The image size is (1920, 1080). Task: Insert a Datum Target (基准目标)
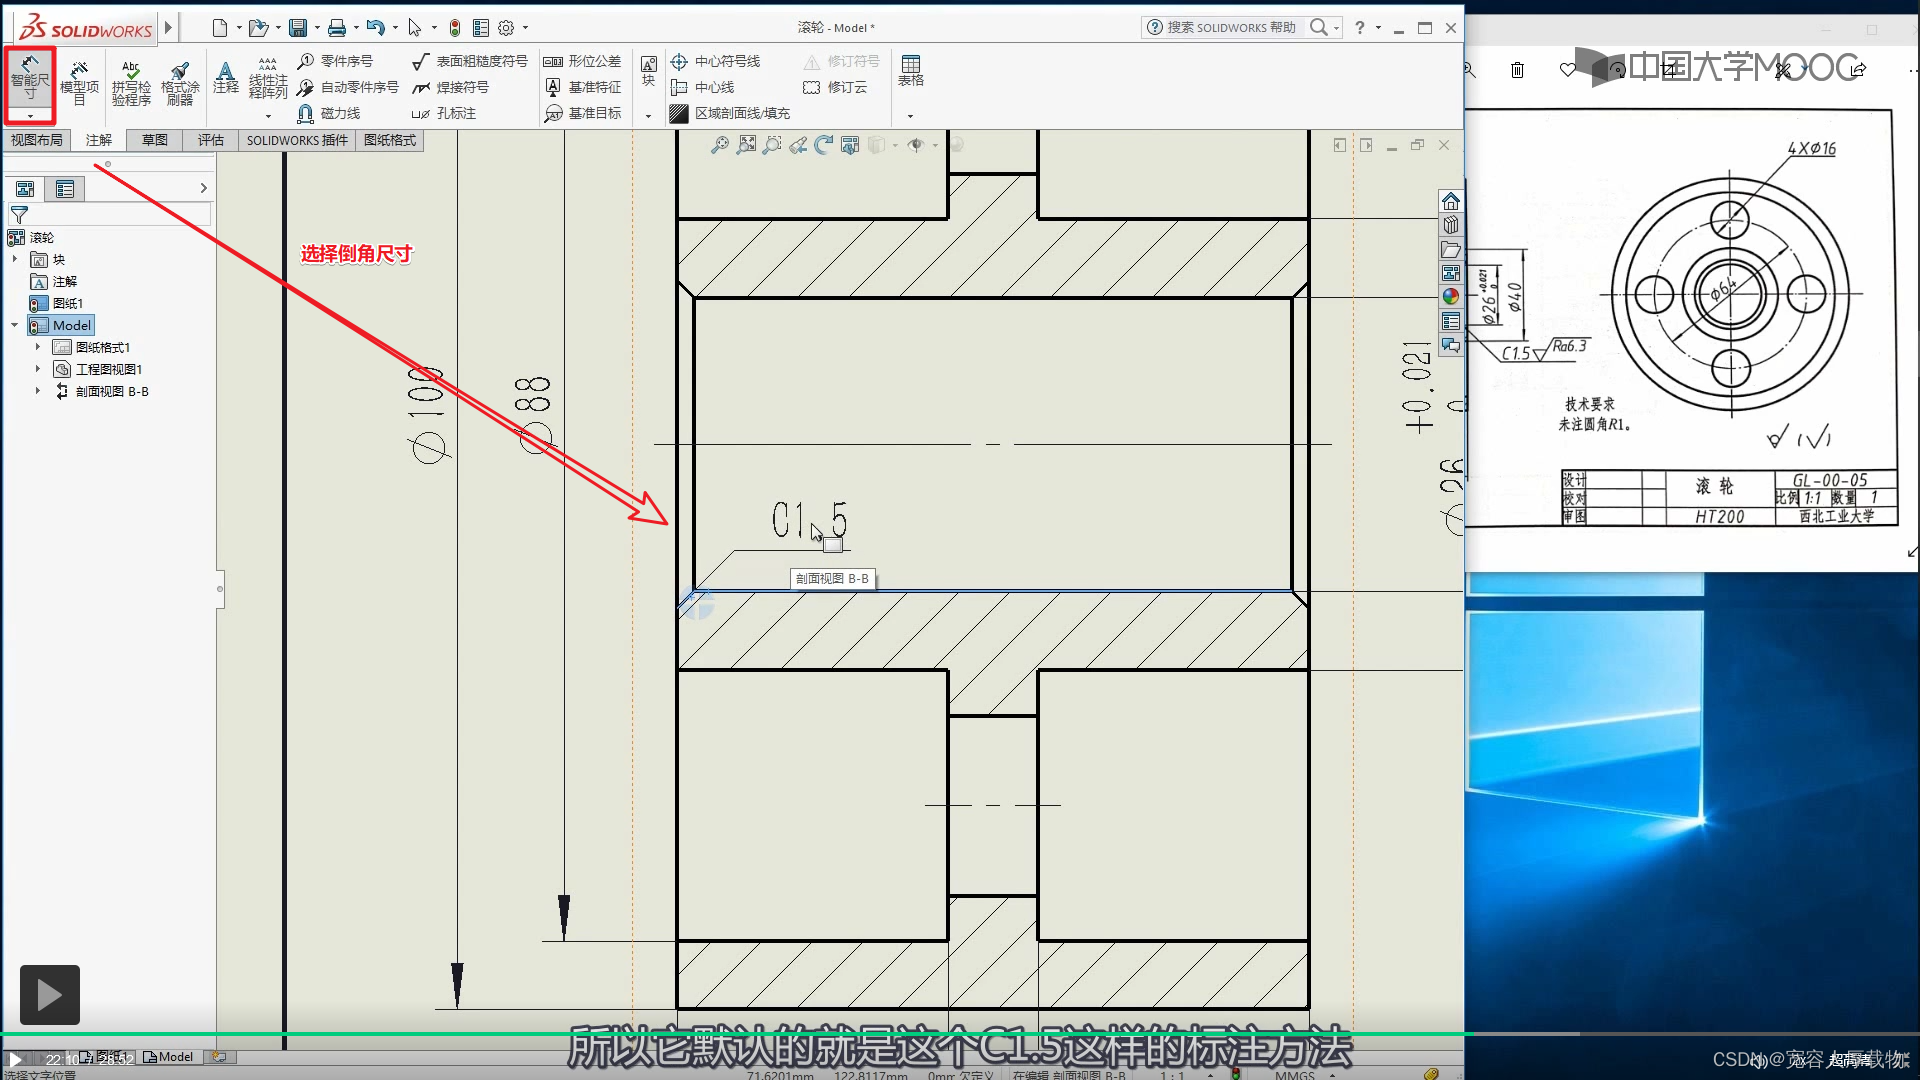click(x=582, y=113)
